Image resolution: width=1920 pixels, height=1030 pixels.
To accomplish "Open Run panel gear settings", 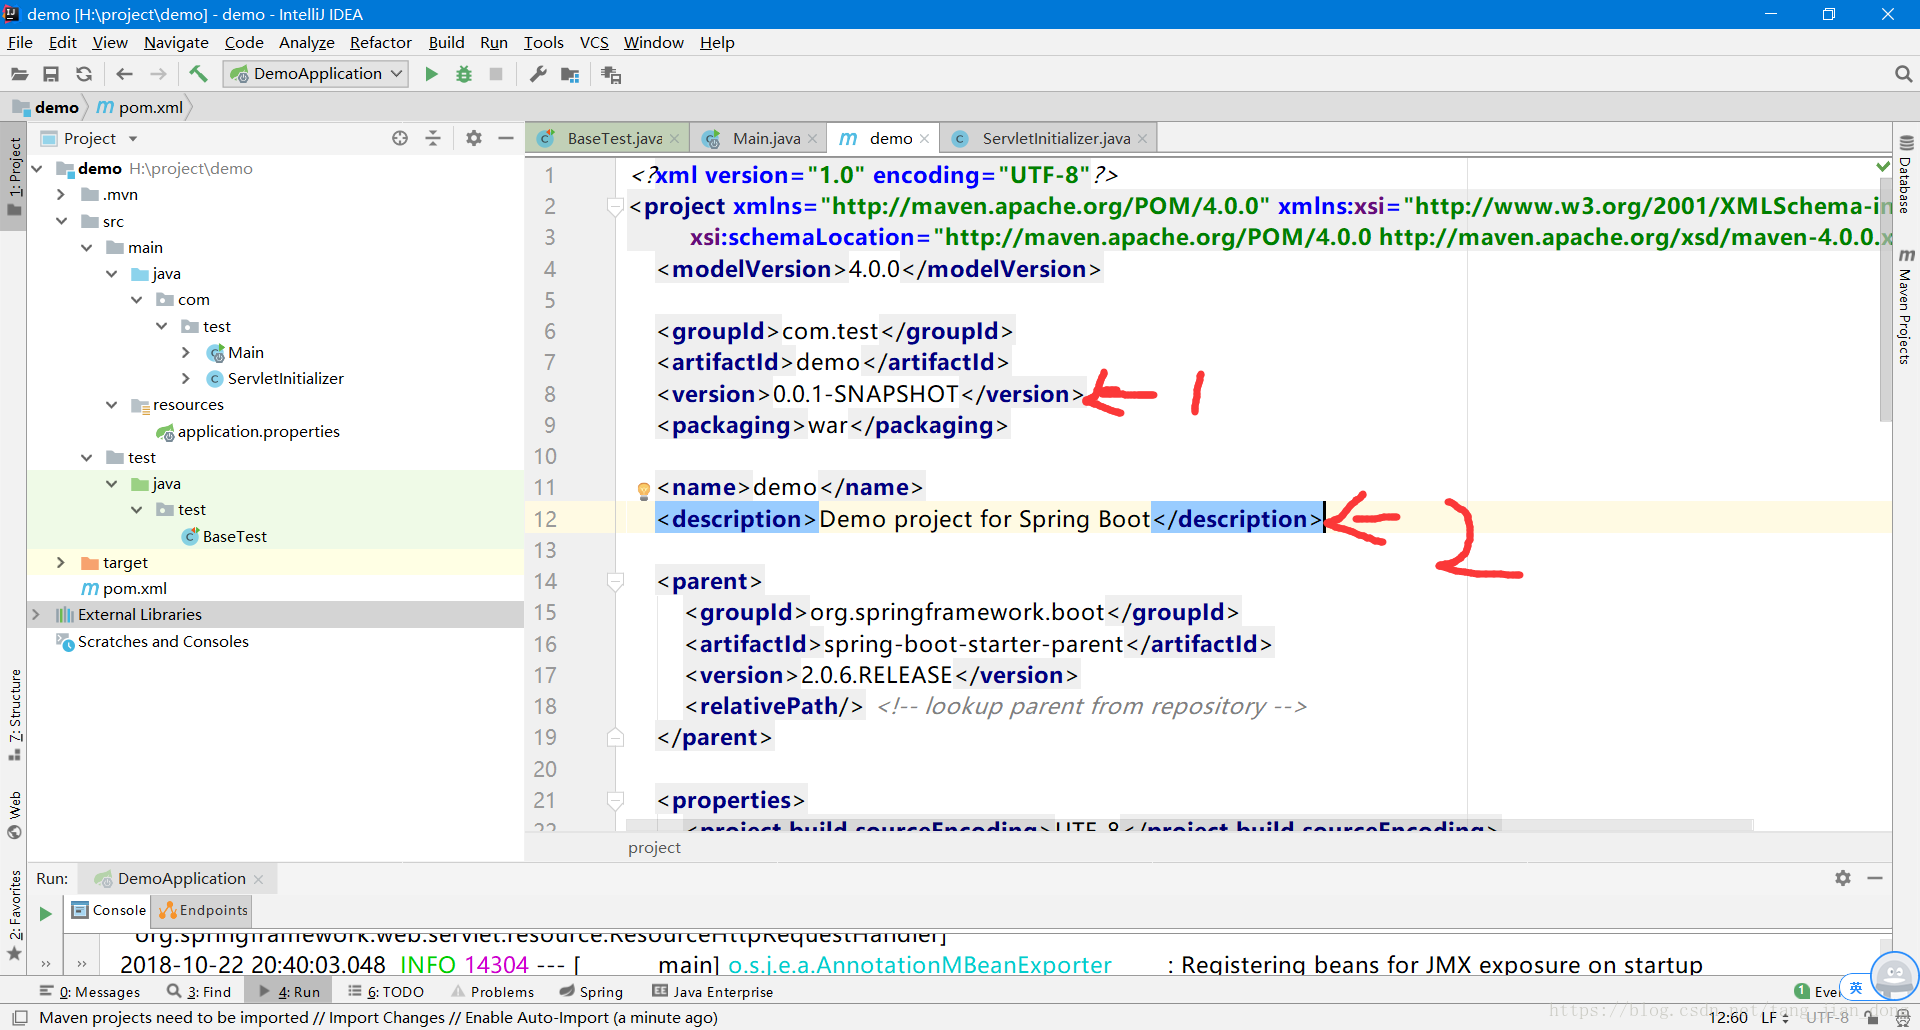I will 1843,878.
